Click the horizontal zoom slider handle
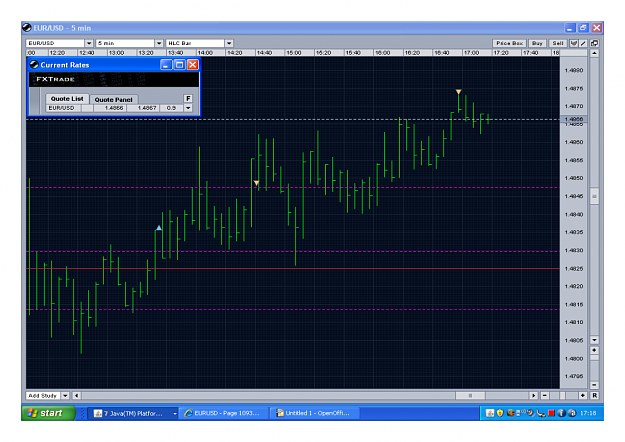Screen dimensions: 625x442 pyautogui.click(x=562, y=395)
